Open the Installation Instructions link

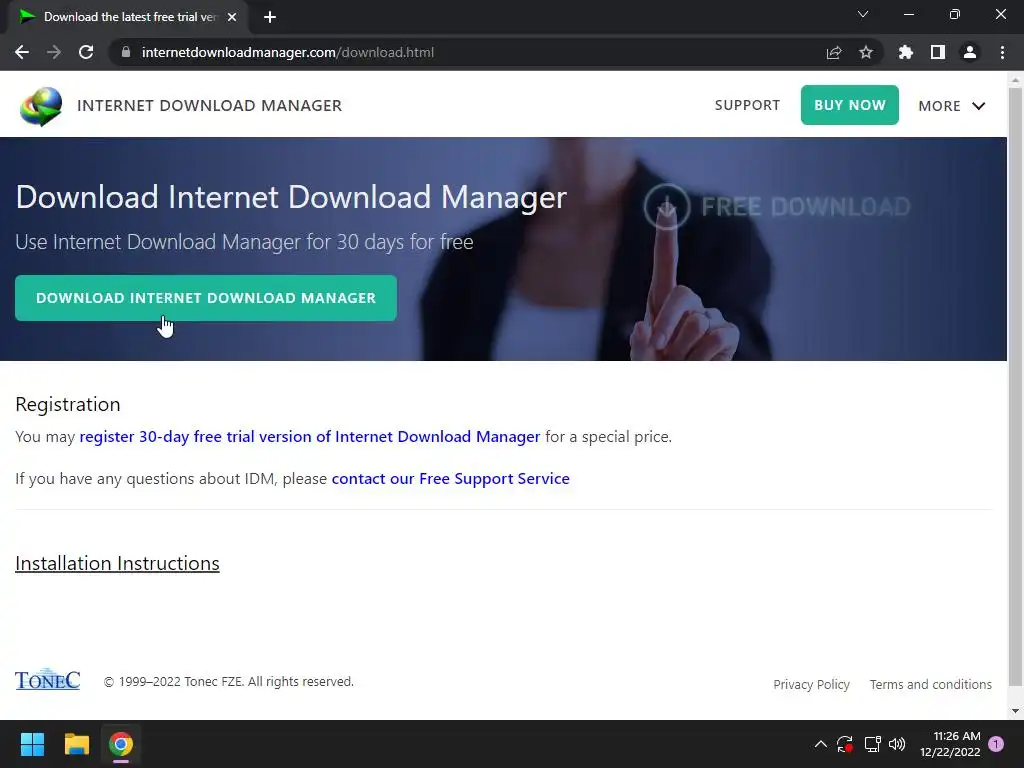tap(118, 563)
